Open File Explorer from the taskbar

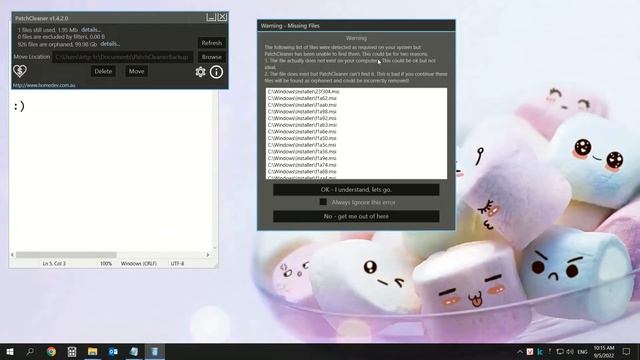pyautogui.click(x=93, y=351)
